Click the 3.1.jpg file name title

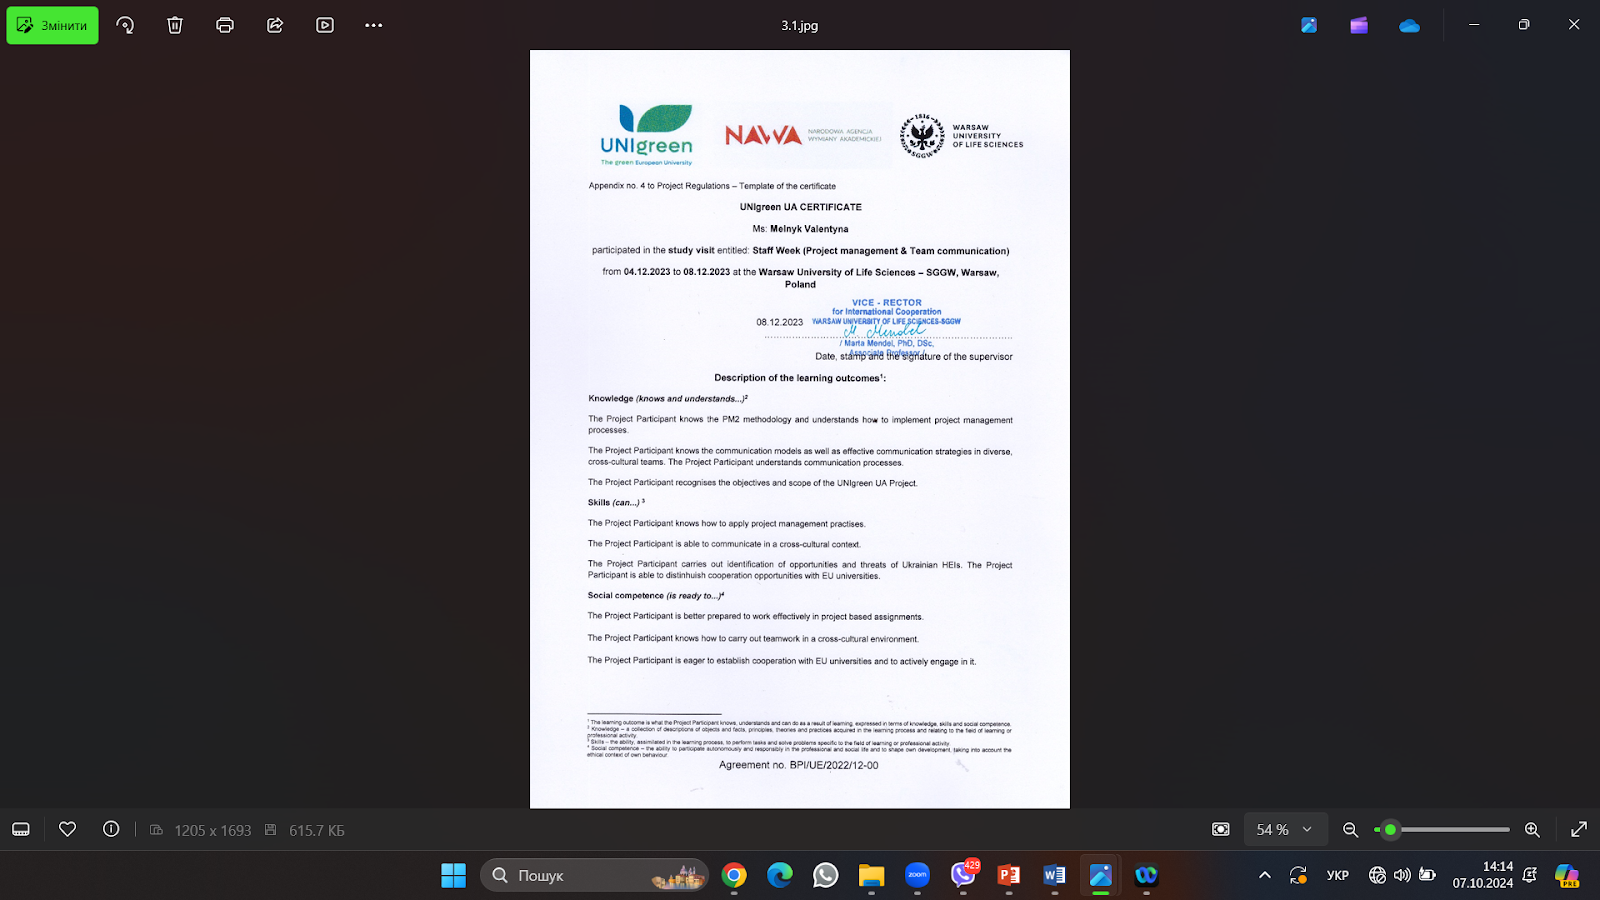coord(800,25)
